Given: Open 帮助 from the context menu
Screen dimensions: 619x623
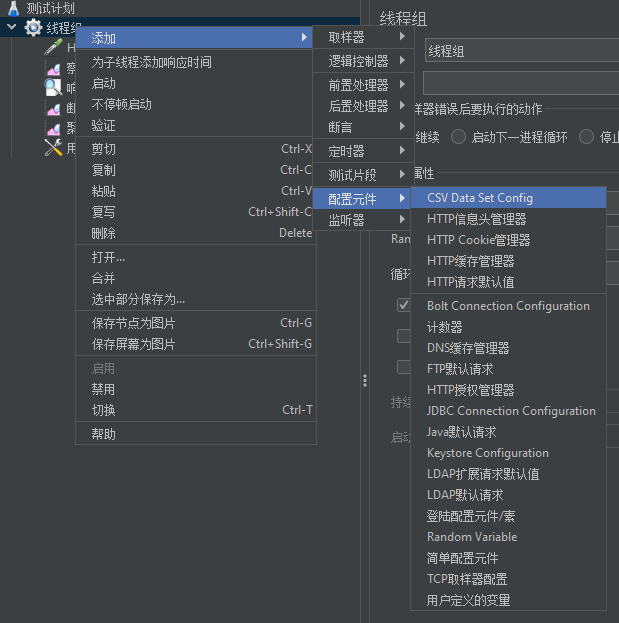Looking at the screenshot, I should [195, 434].
